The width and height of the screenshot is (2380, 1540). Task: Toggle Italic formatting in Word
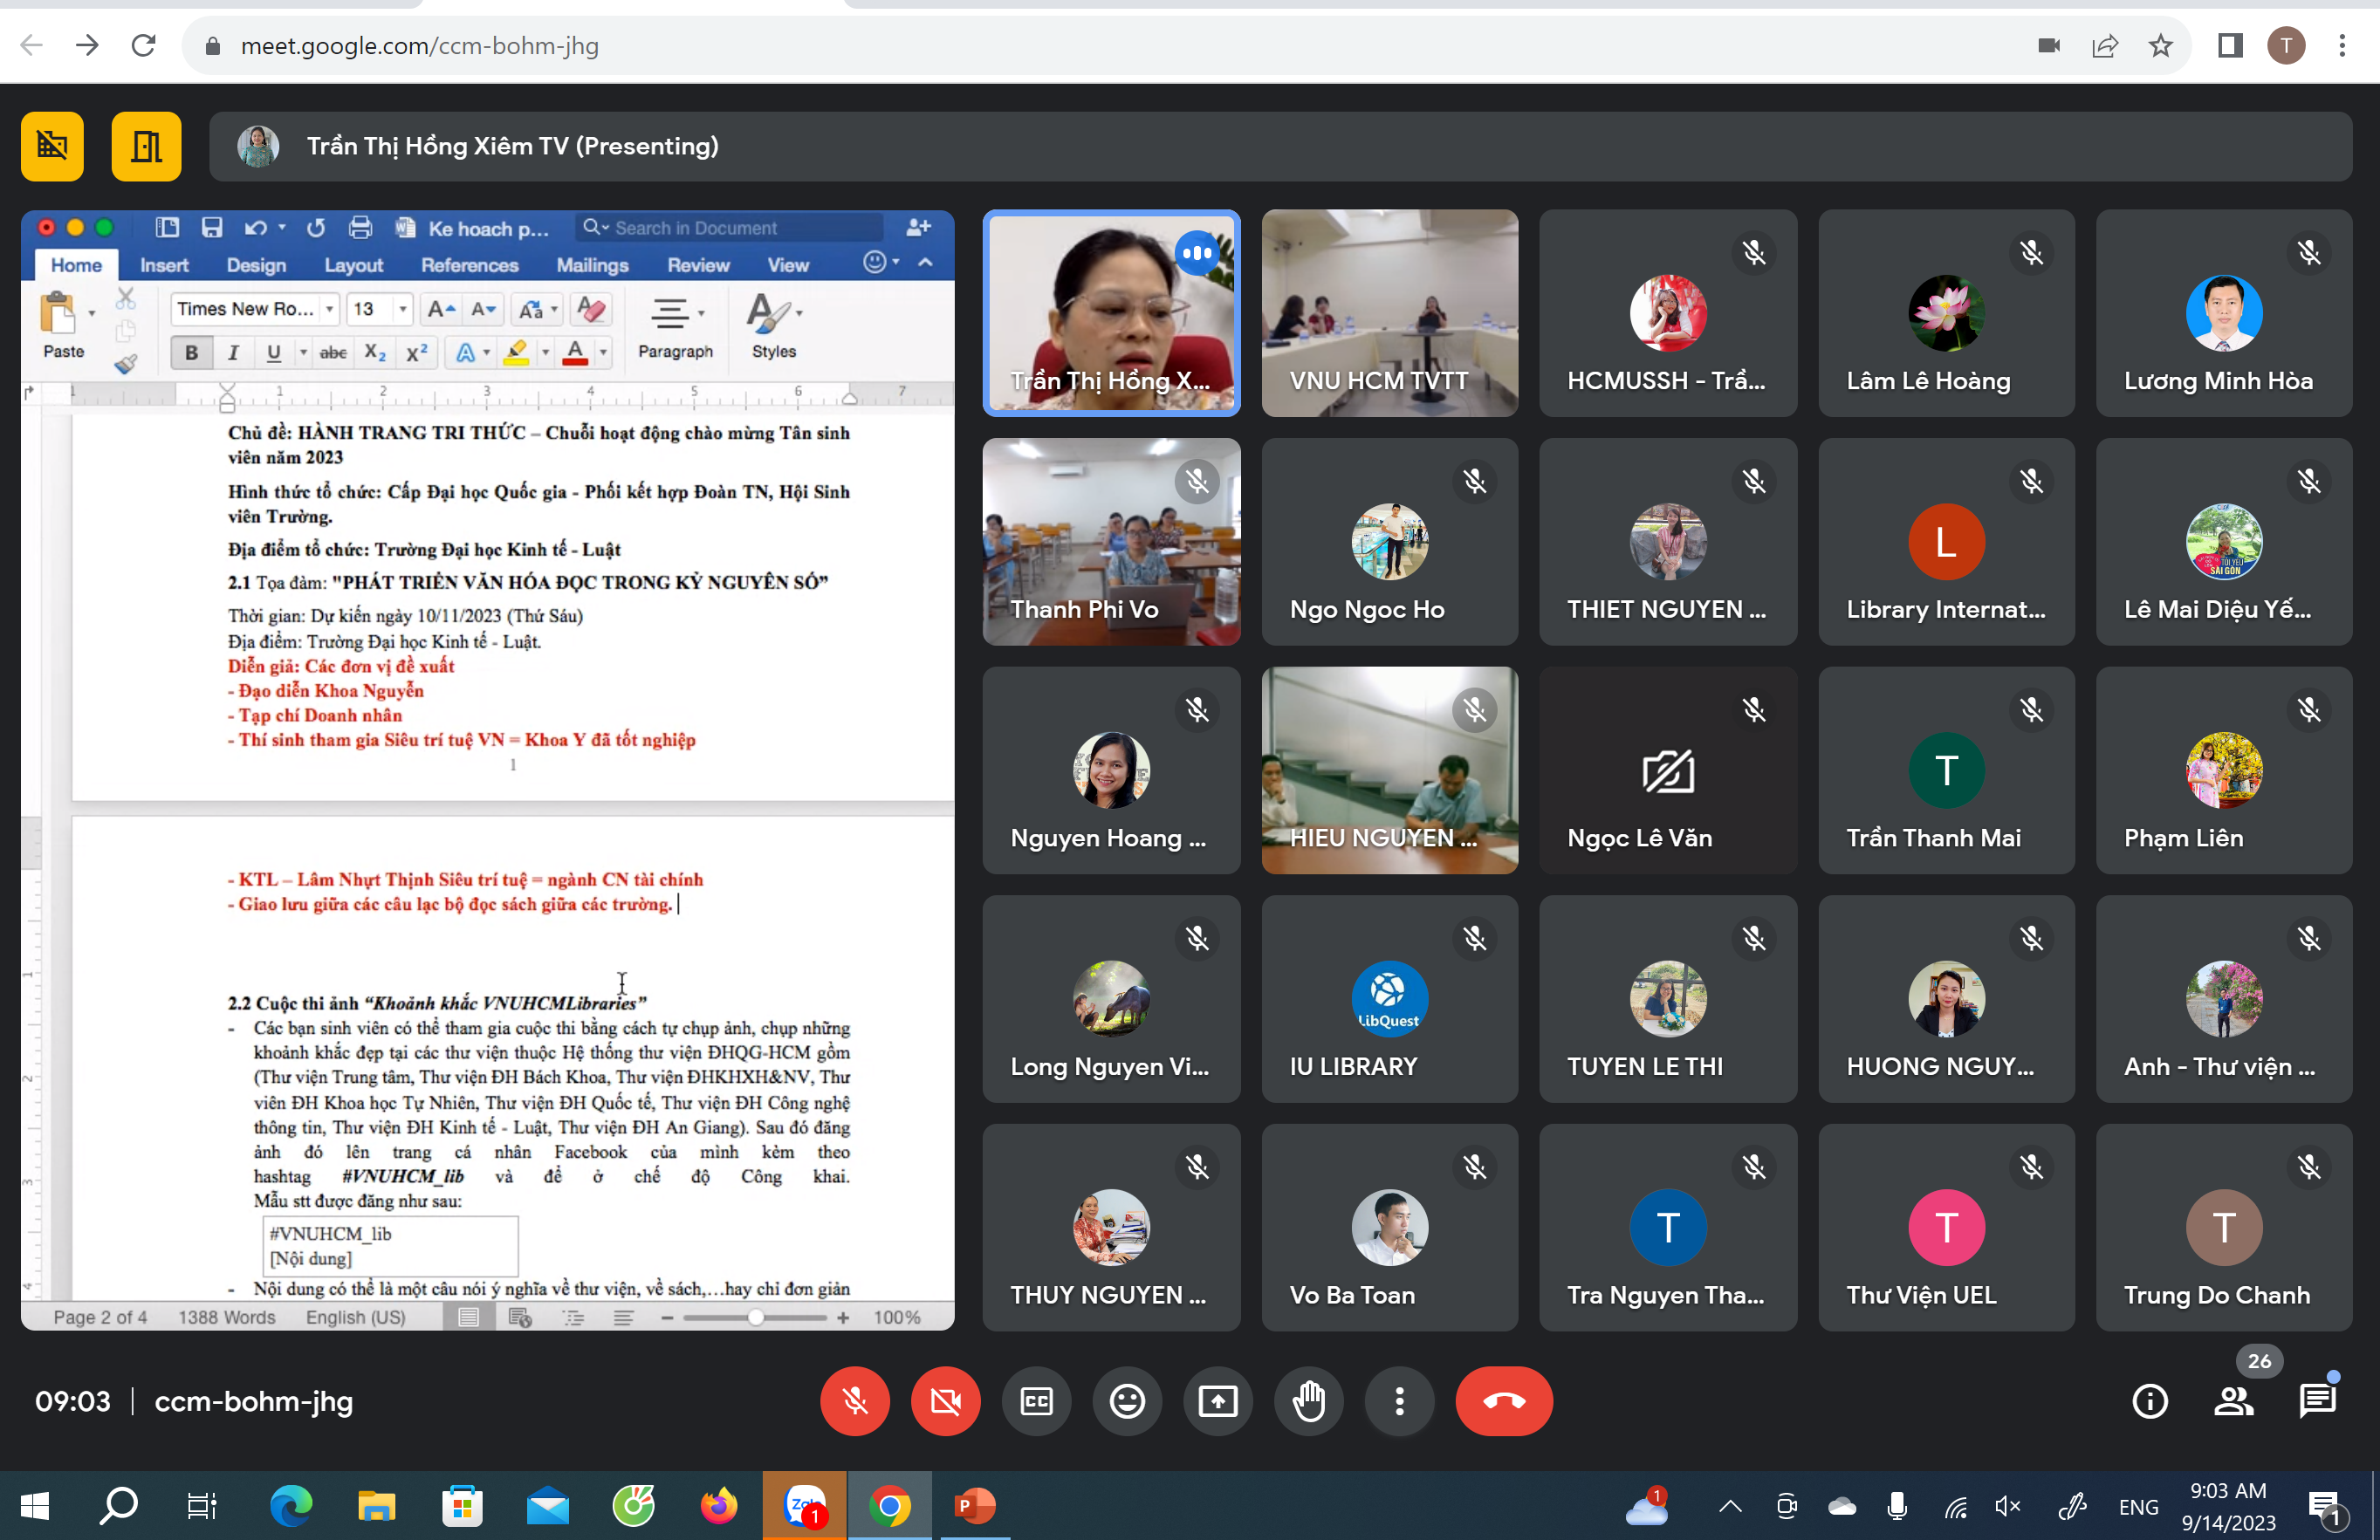(233, 352)
